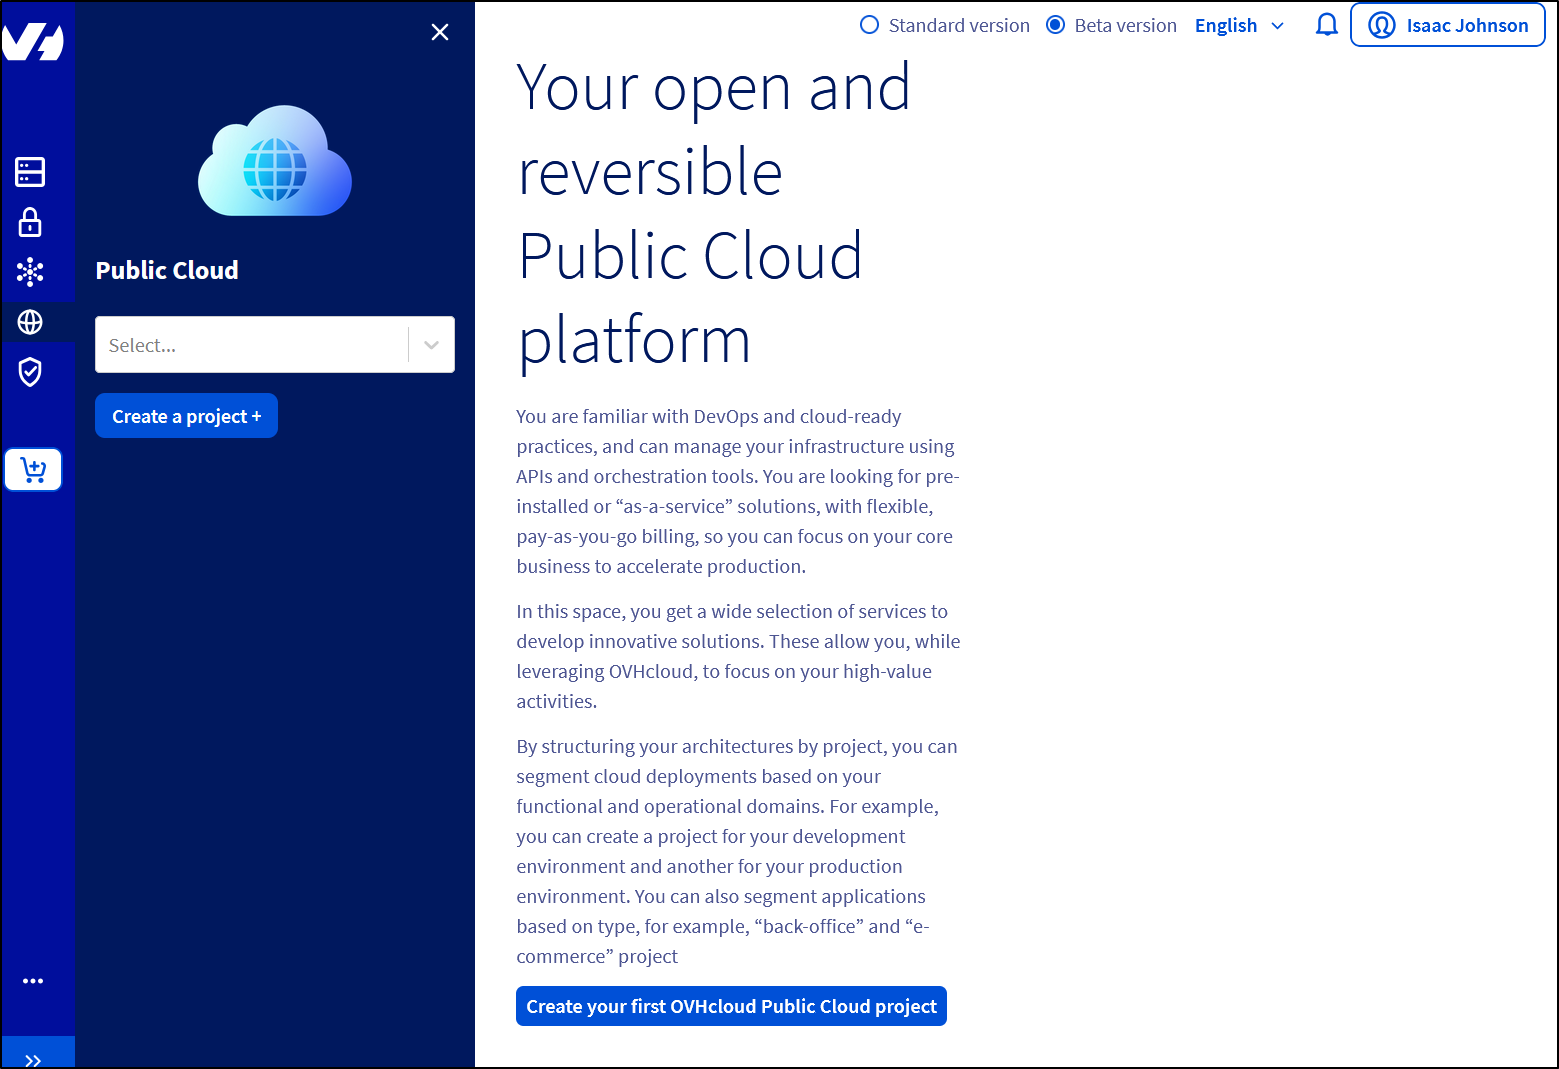Open the project Select... dropdown
1559x1069 pixels.
(x=274, y=344)
